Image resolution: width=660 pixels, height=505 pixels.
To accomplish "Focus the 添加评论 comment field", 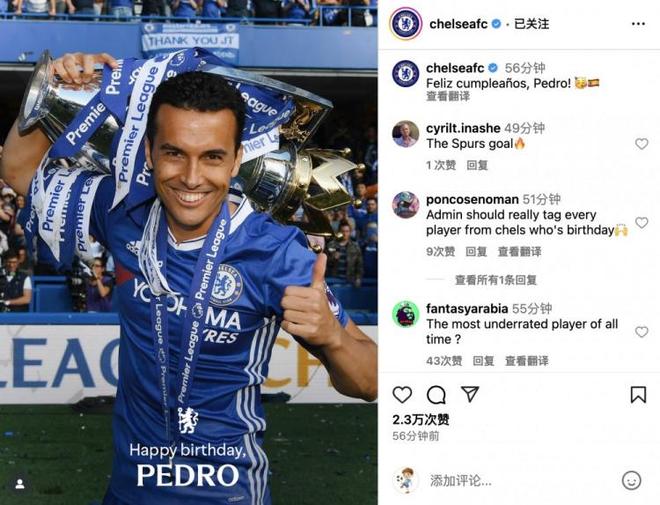I will (522, 480).
